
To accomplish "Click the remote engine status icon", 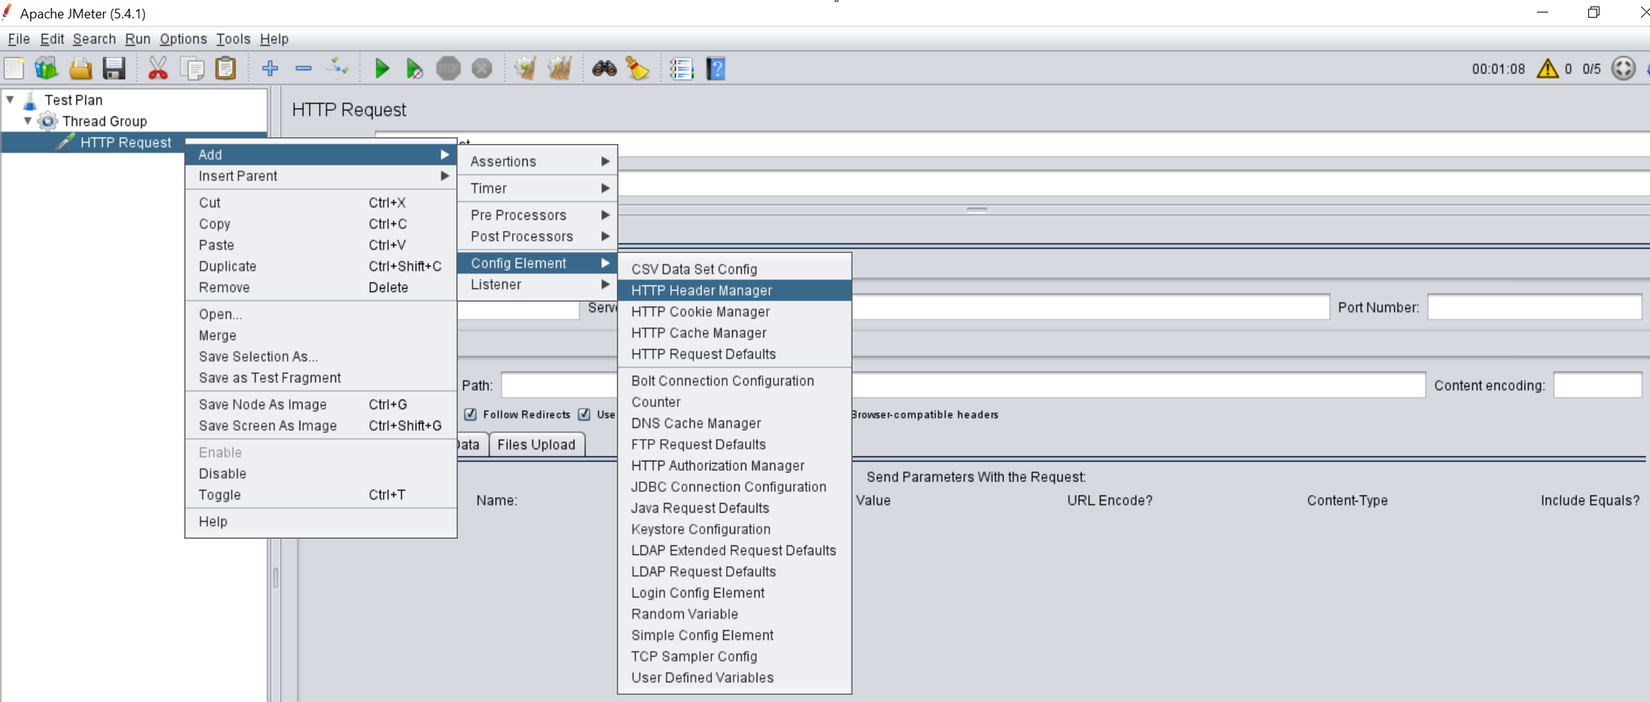I will (1623, 68).
